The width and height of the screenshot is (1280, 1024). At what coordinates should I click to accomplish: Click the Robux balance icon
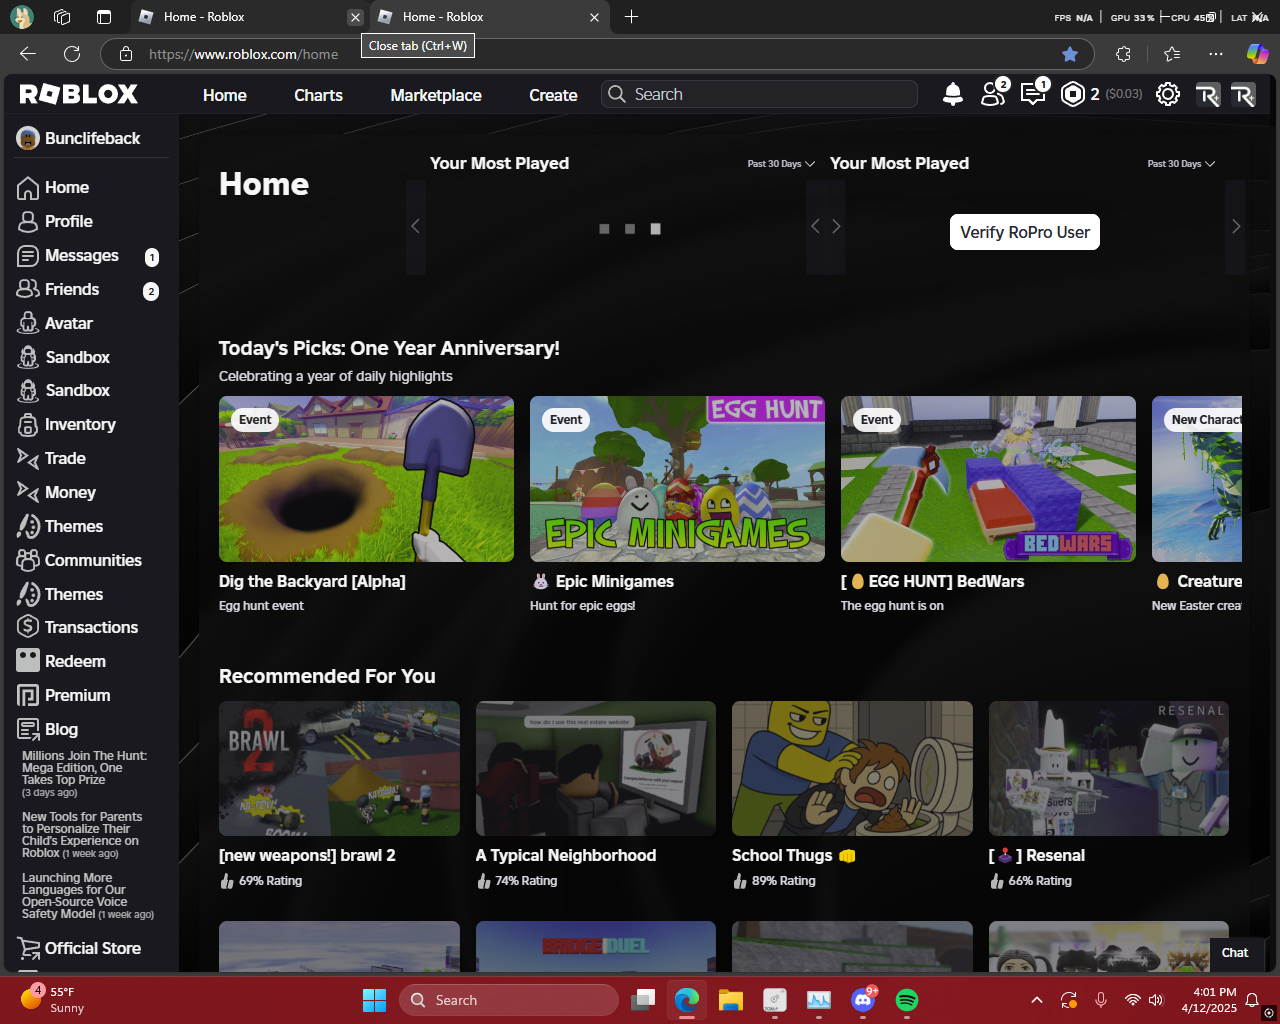click(1073, 94)
